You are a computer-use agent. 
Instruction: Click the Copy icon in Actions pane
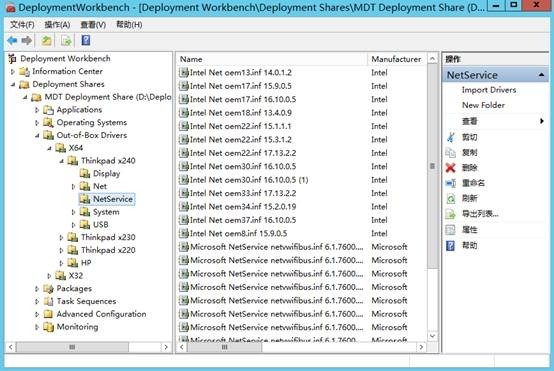point(451,153)
